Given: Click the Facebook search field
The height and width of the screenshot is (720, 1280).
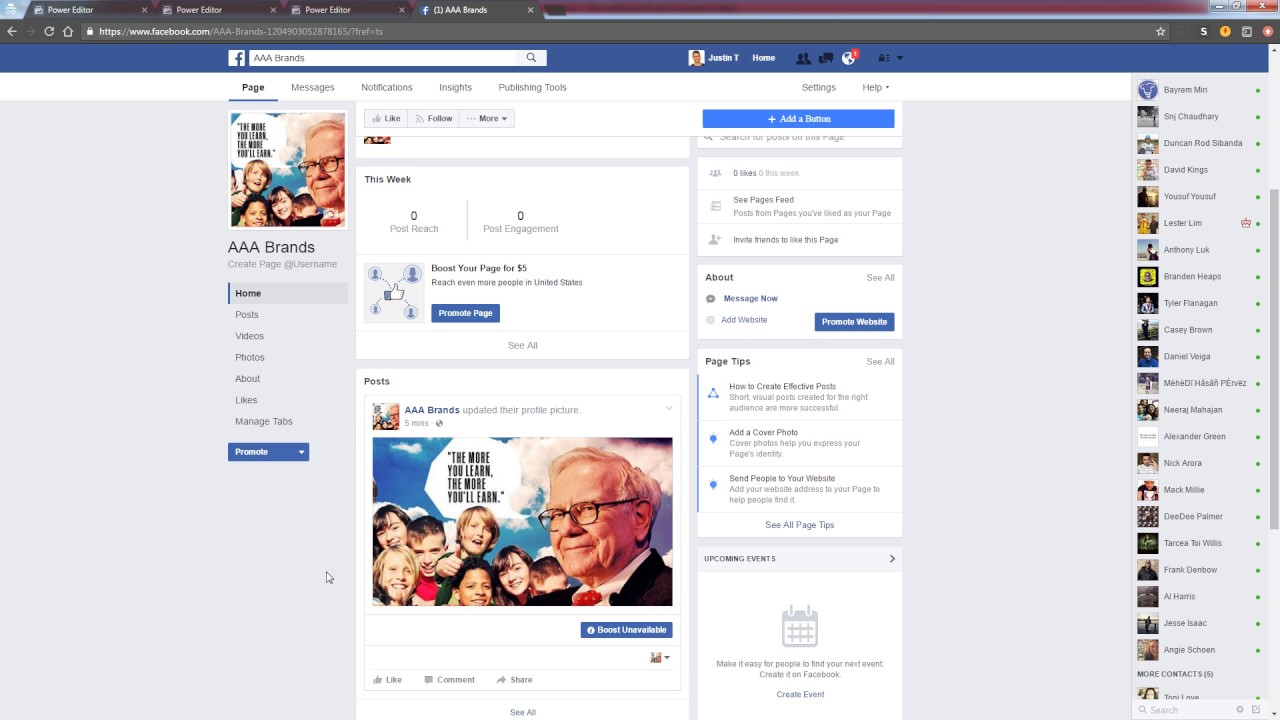Looking at the screenshot, I should (x=382, y=58).
